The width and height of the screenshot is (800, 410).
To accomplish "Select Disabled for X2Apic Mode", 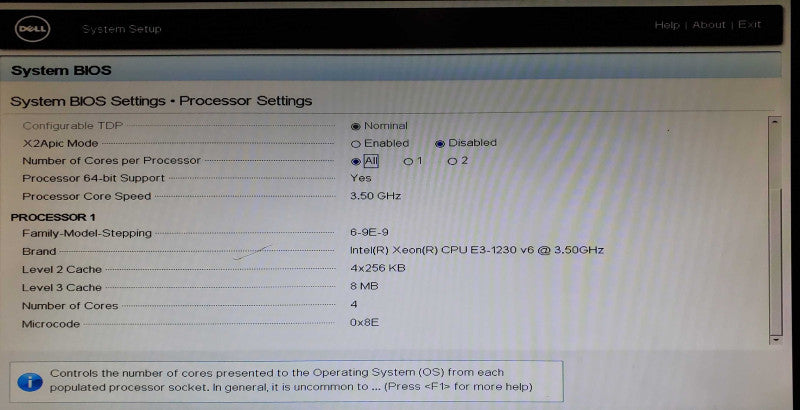I will [440, 143].
